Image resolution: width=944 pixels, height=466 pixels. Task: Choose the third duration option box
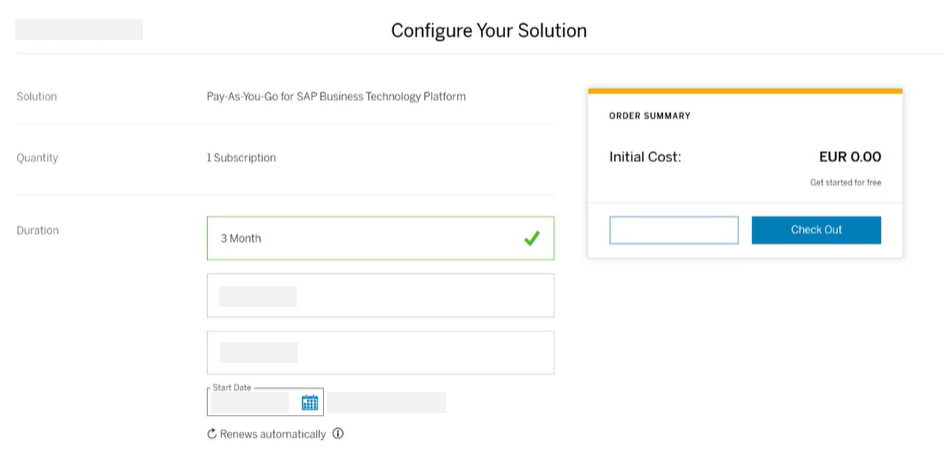(380, 352)
